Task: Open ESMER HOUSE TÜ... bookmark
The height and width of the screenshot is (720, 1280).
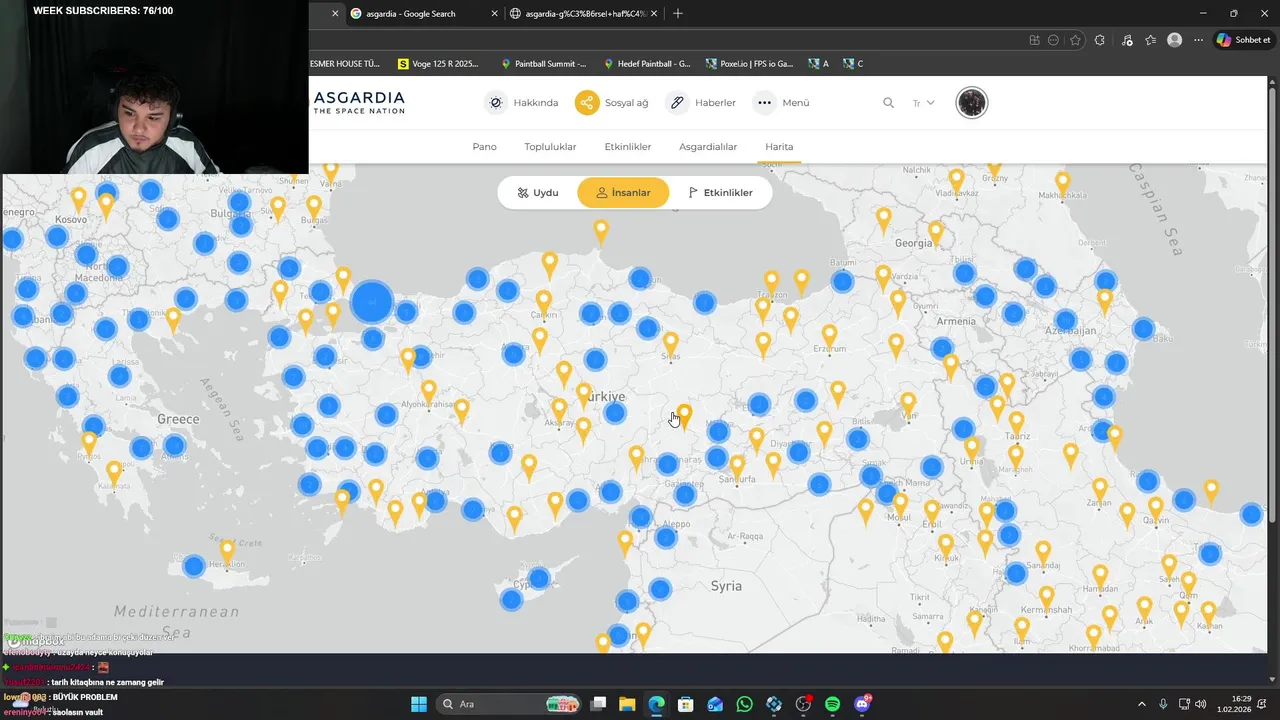Action: (x=345, y=64)
